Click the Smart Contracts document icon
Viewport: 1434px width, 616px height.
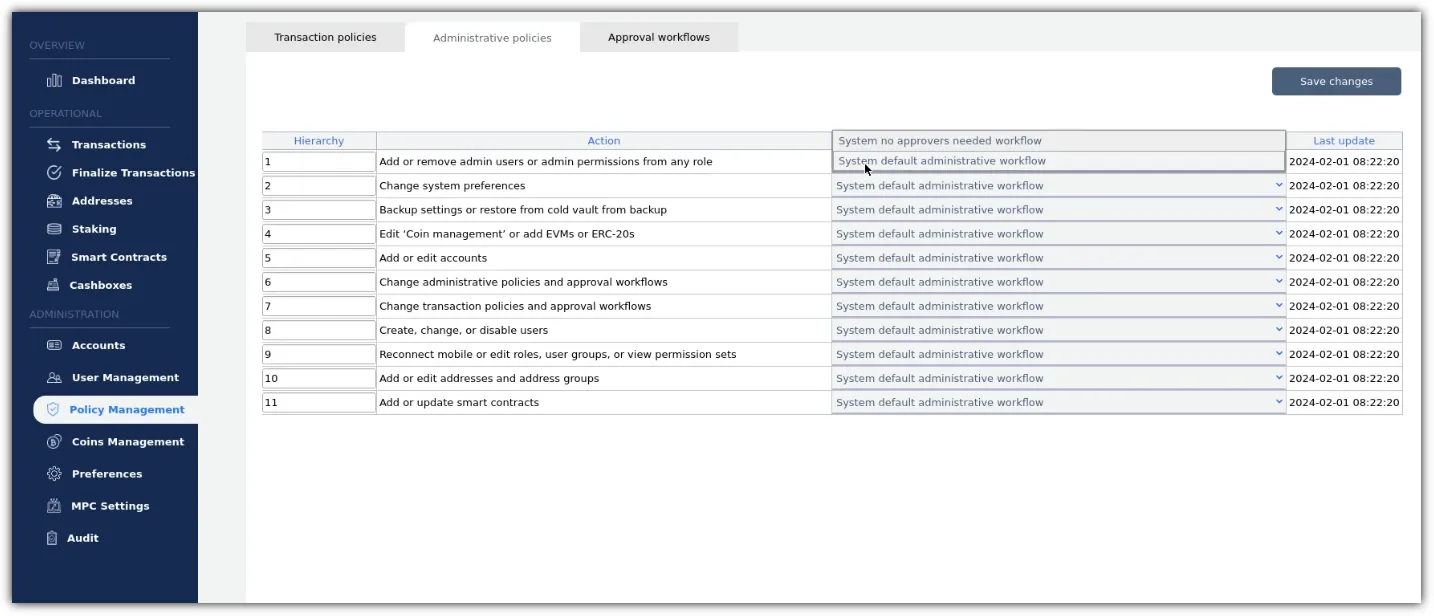[x=54, y=257]
